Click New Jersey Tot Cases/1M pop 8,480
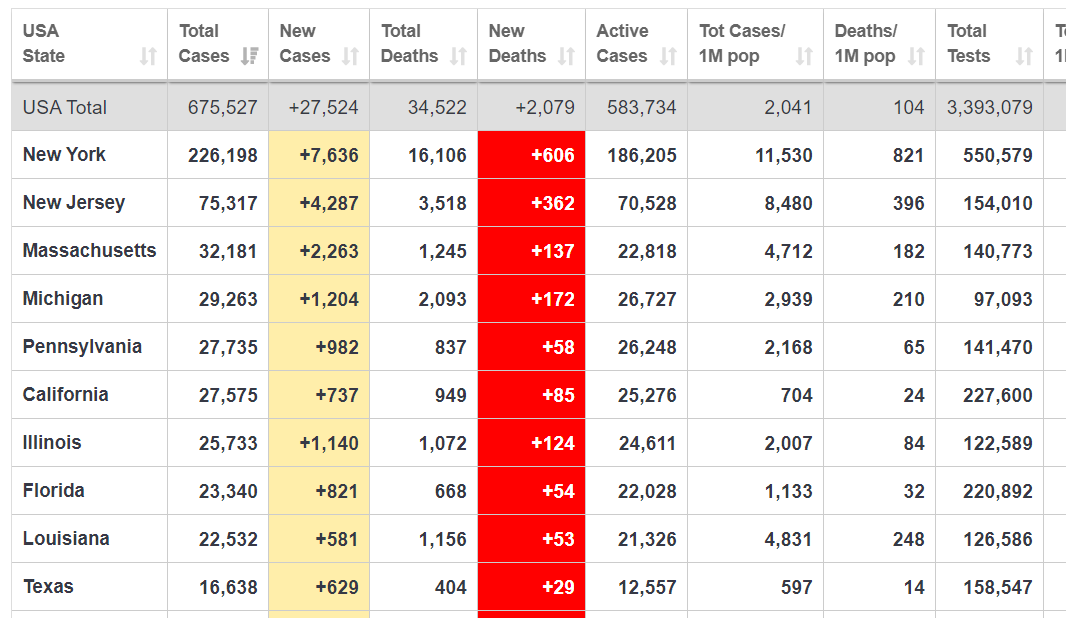This screenshot has width=1066, height=618. [x=789, y=203]
